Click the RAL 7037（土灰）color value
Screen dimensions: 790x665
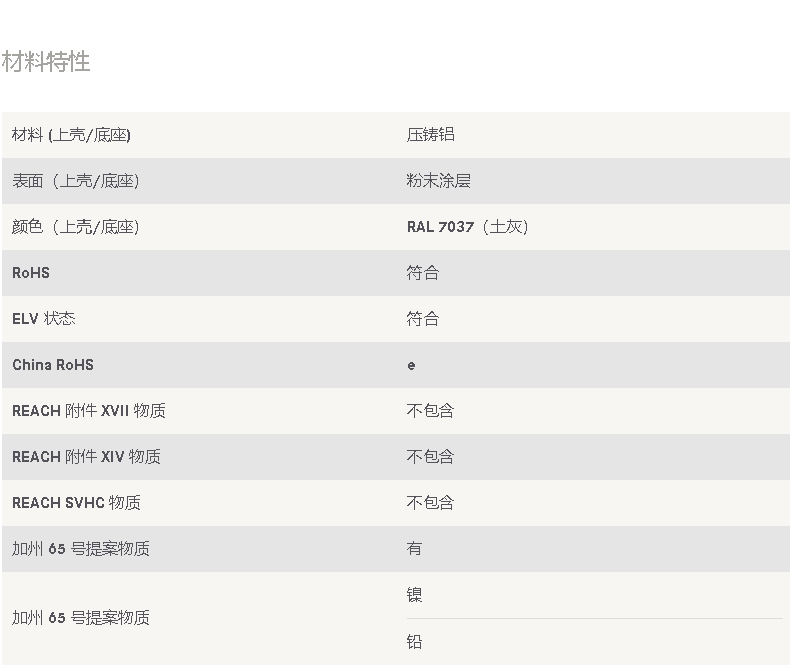pyautogui.click(x=468, y=227)
